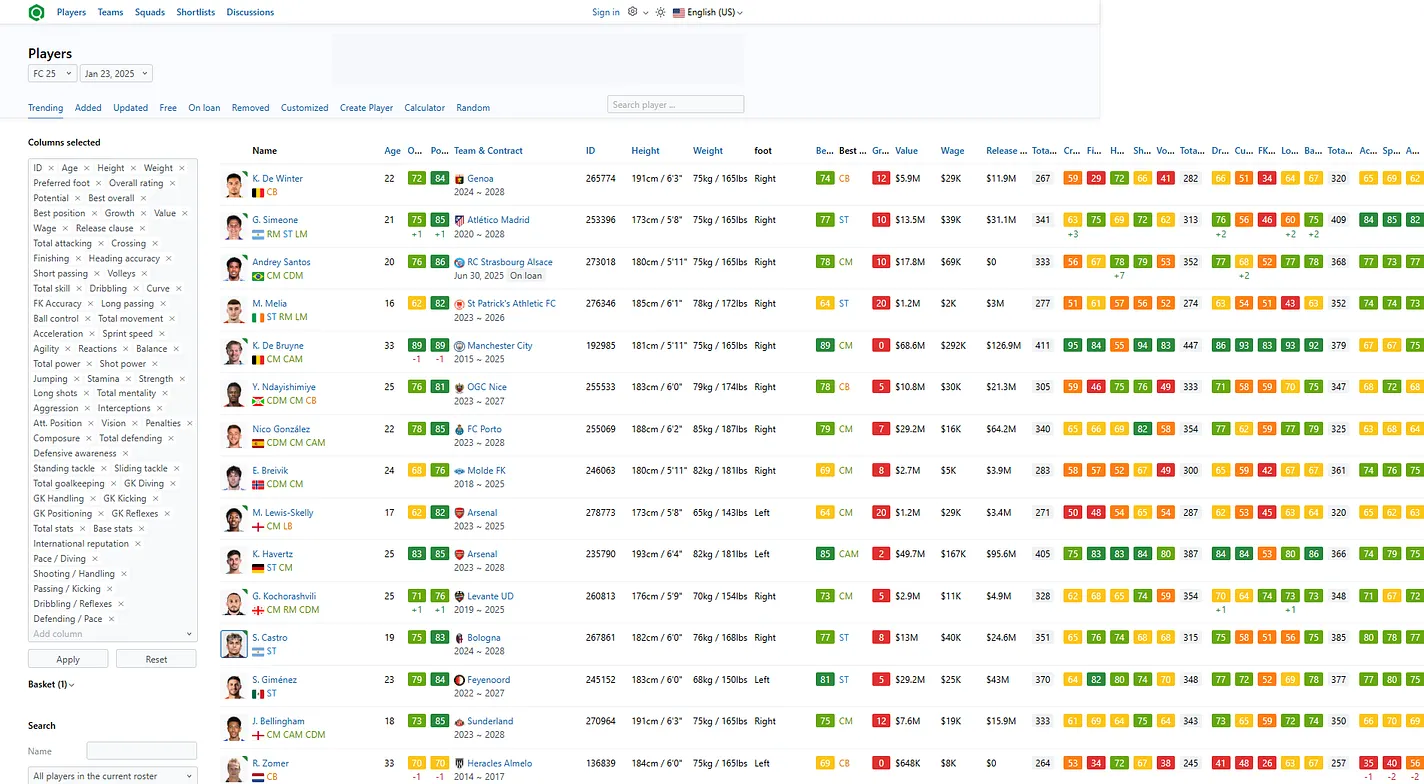Image resolution: width=1424 pixels, height=784 pixels.
Task: Go to Shortlists in top navigation
Action: pyautogui.click(x=196, y=12)
